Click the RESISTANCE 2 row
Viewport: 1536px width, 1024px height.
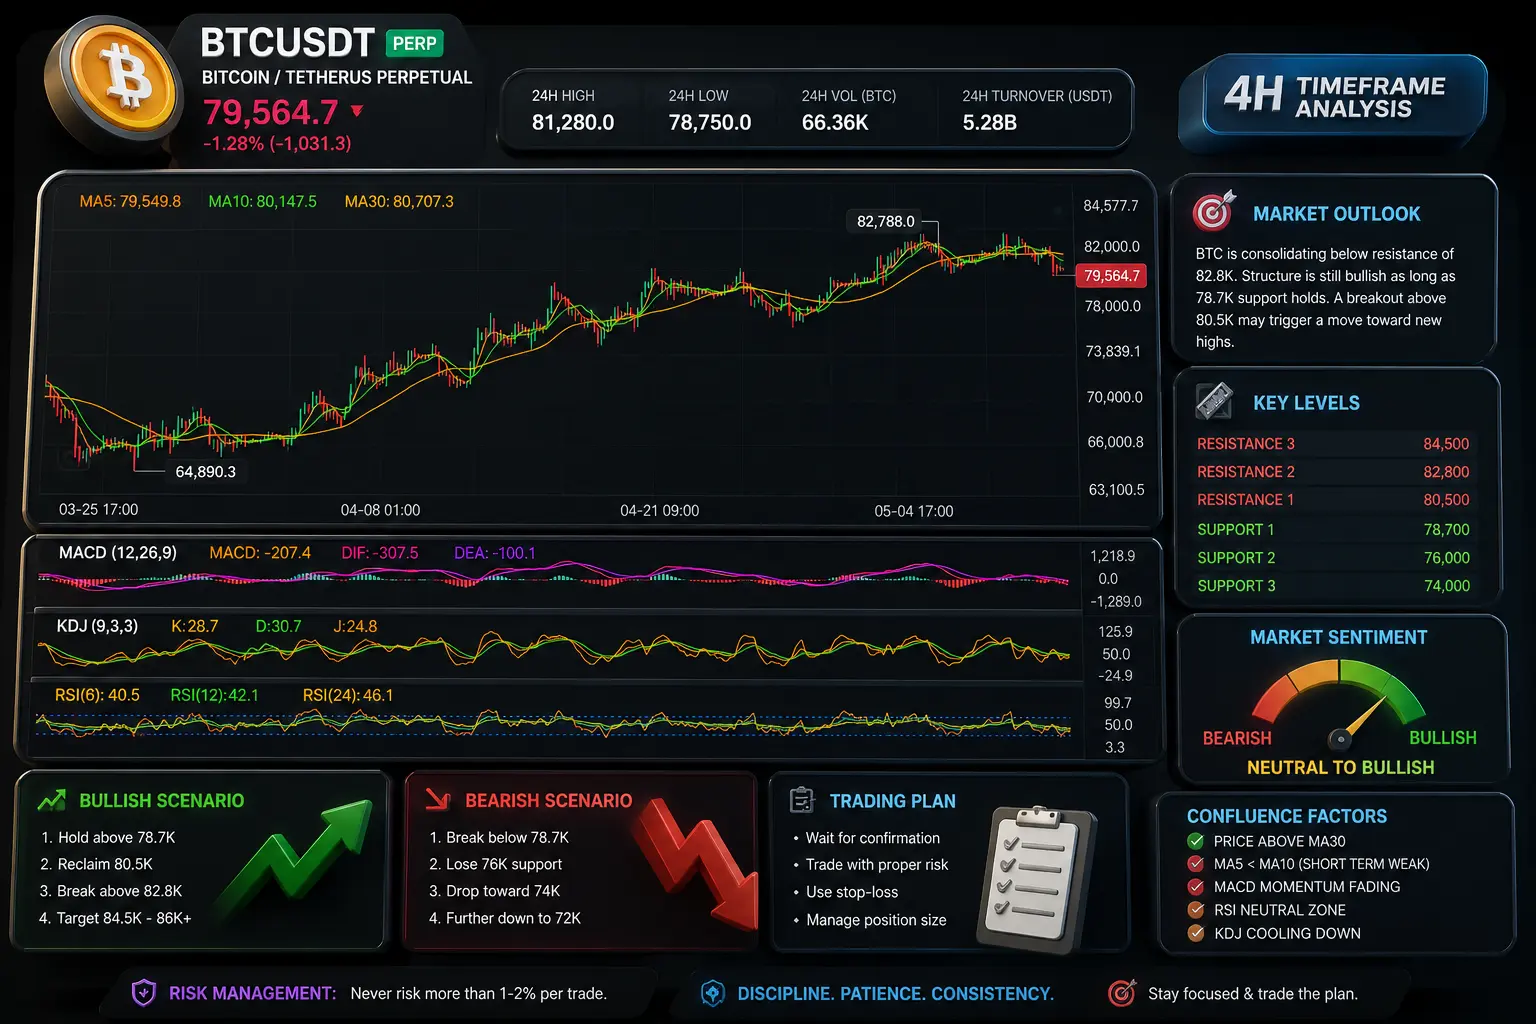pyautogui.click(x=1333, y=472)
